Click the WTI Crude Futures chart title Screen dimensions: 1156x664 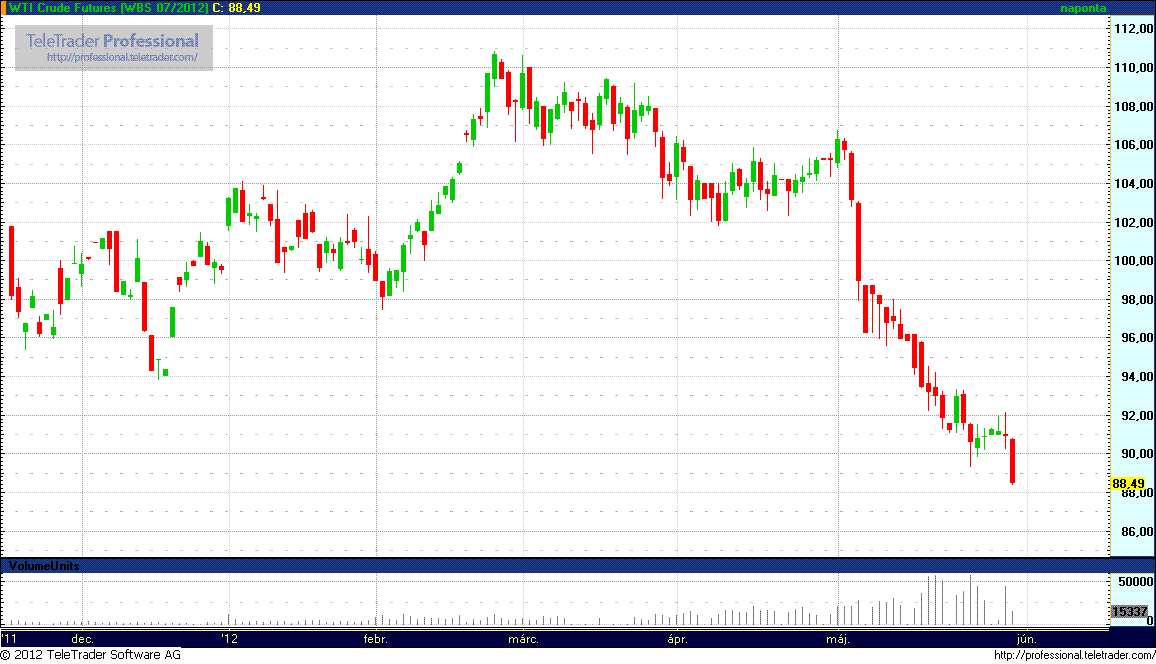tap(108, 8)
